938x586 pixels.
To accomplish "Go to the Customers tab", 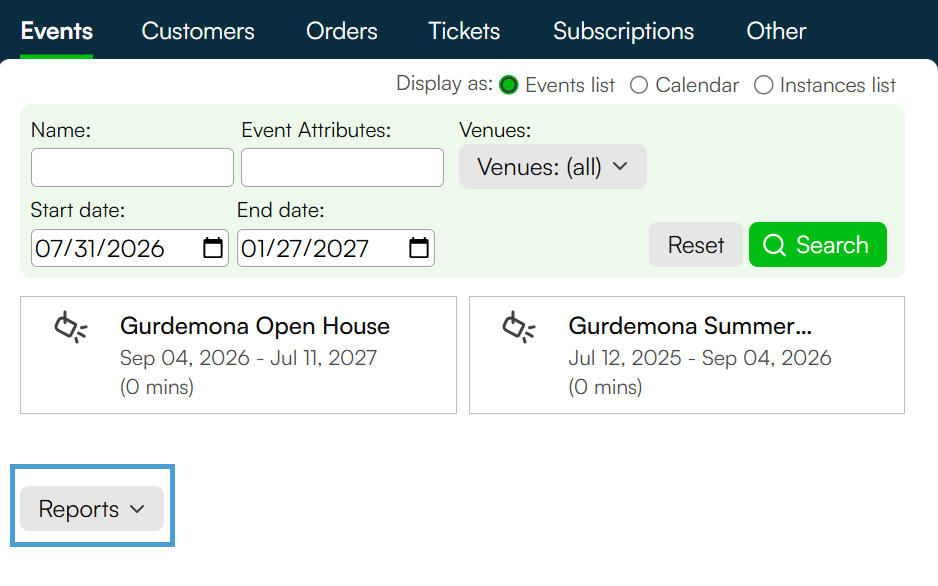I will 198,31.
